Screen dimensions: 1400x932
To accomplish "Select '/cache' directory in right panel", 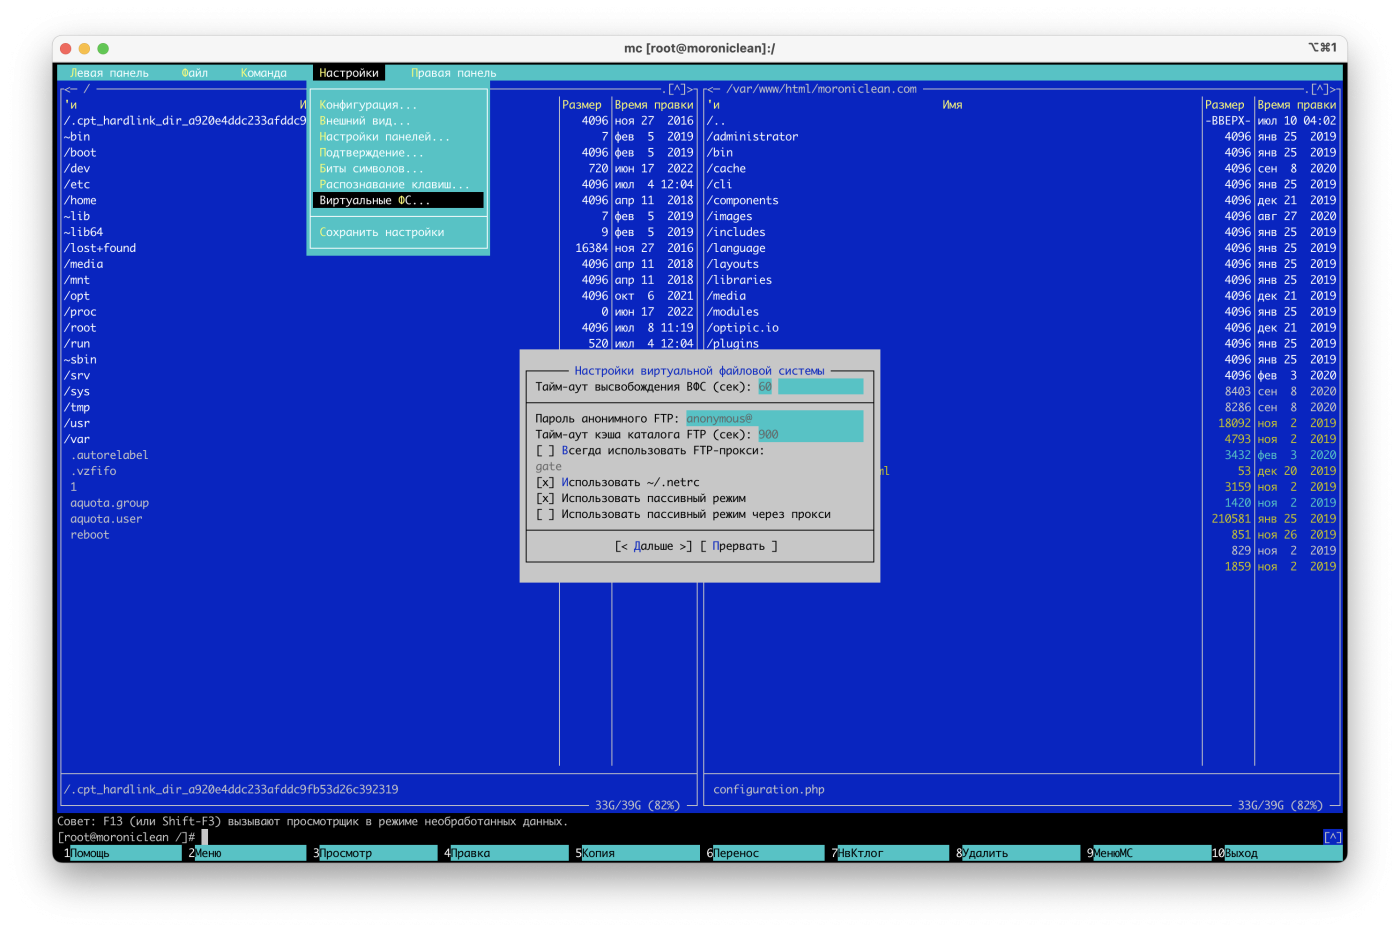I will coord(726,169).
